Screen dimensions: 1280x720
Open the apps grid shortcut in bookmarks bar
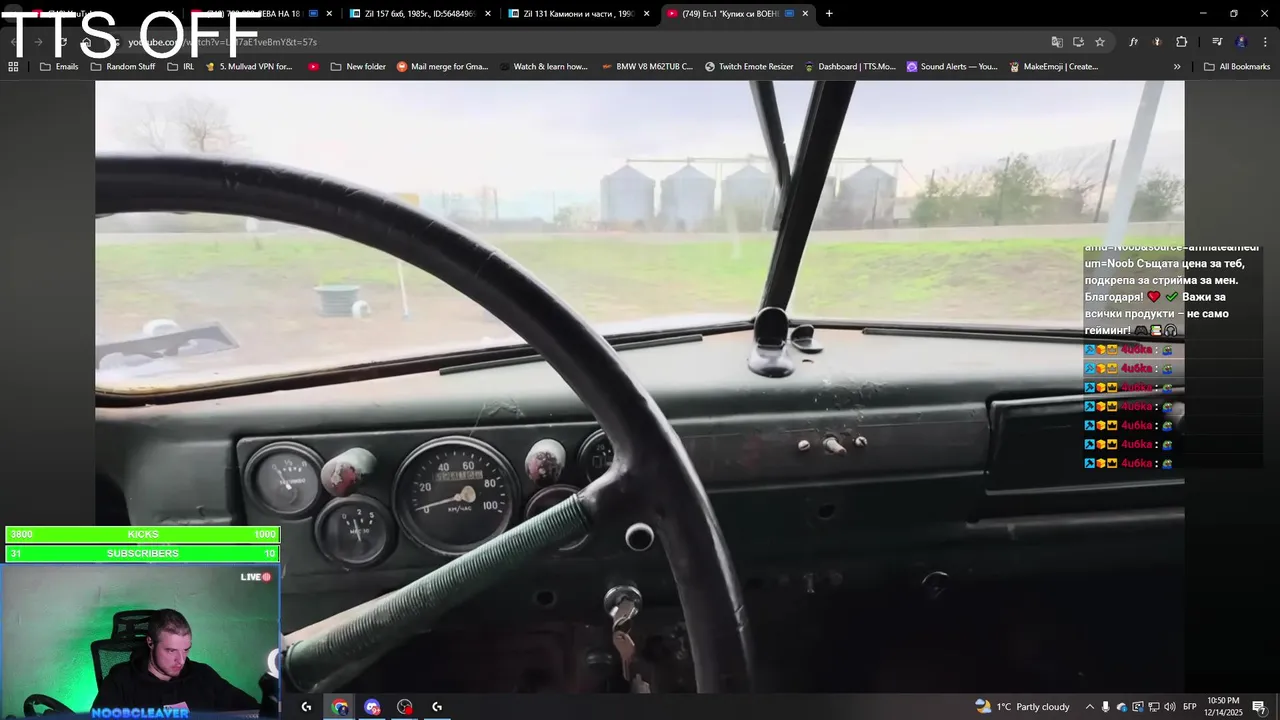point(13,67)
